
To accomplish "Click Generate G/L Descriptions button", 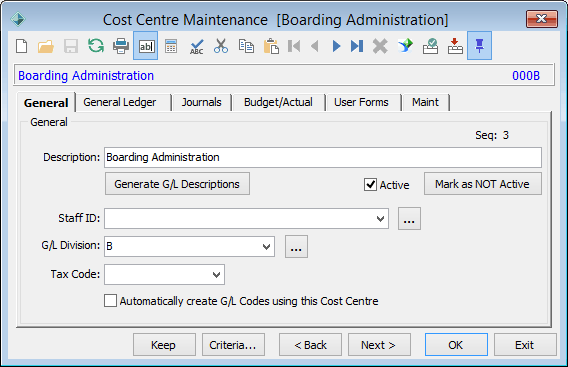I will point(177,184).
